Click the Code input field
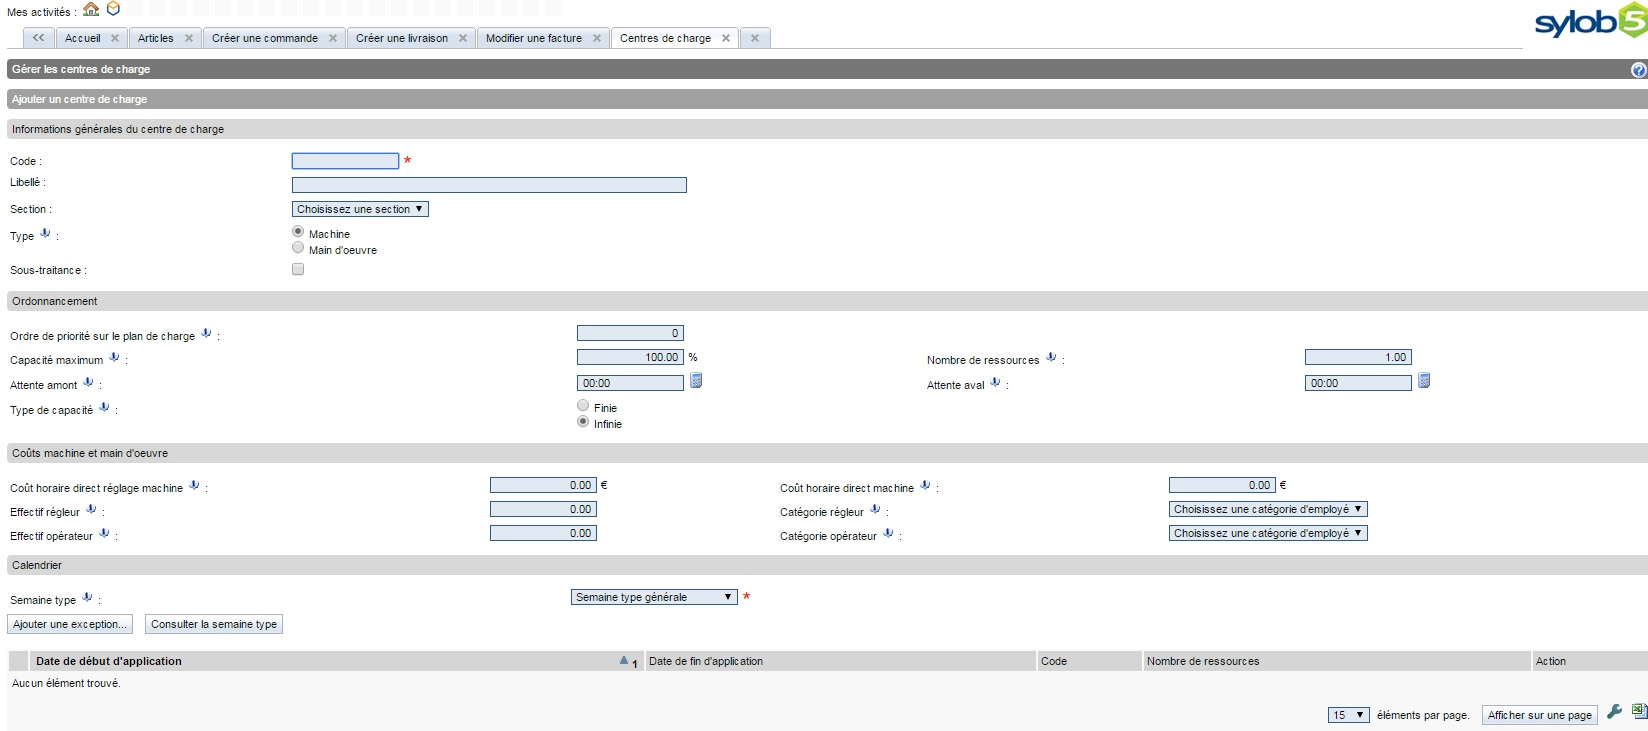 pos(345,160)
